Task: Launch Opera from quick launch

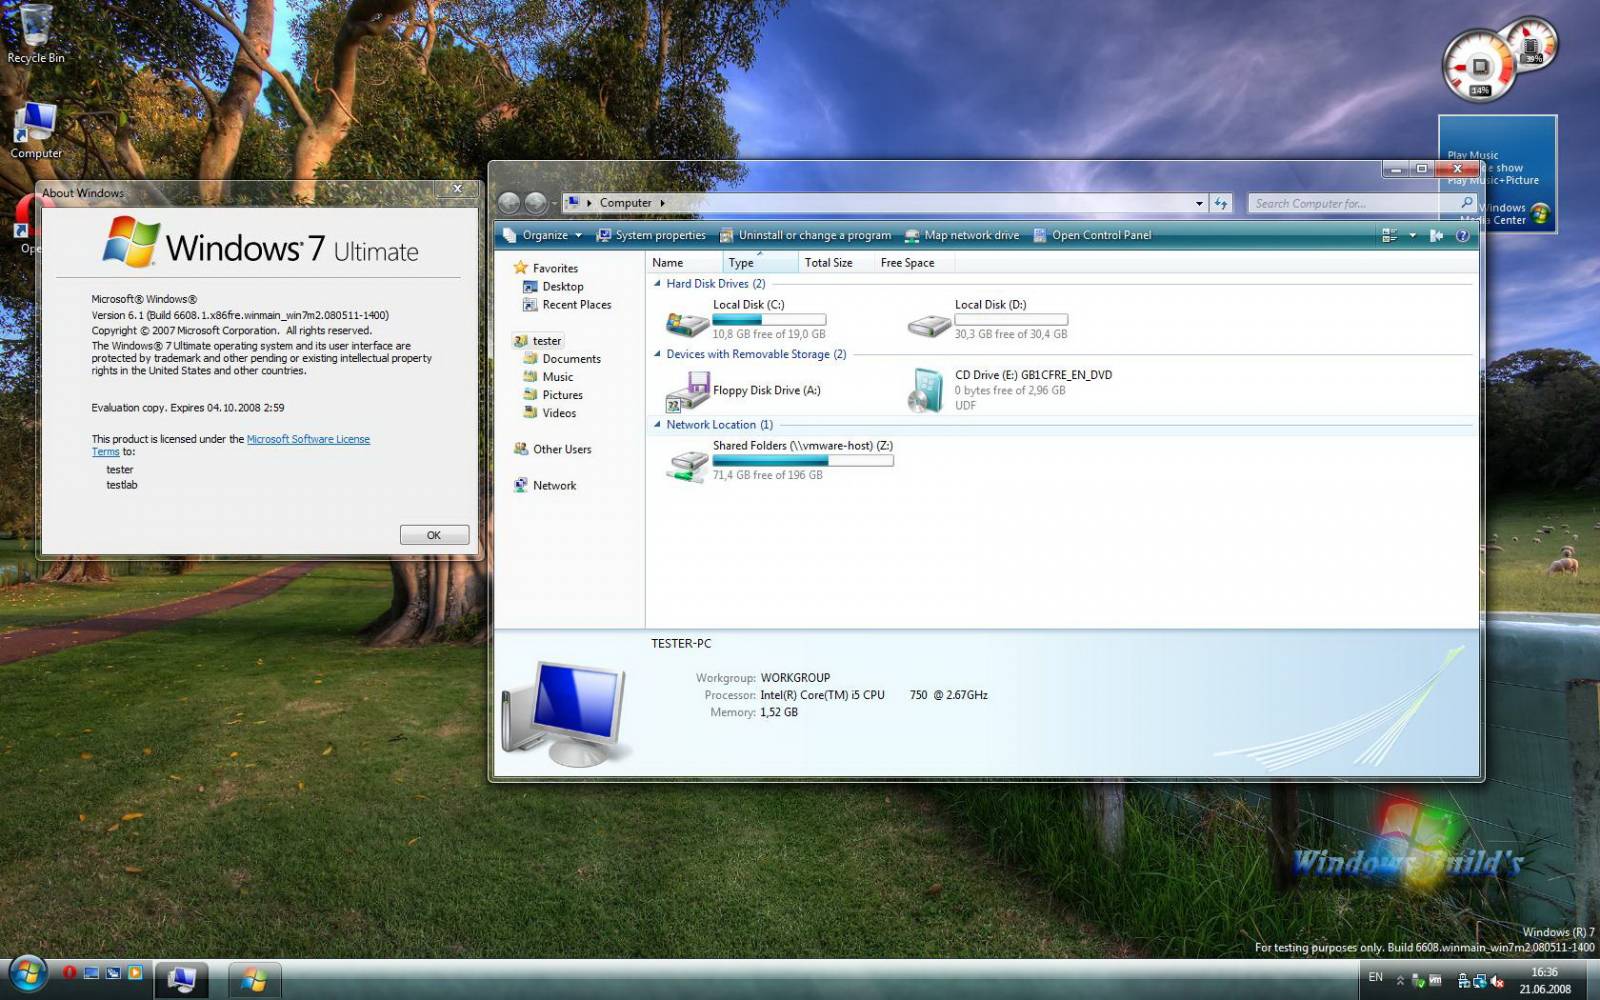Action: tap(70, 972)
